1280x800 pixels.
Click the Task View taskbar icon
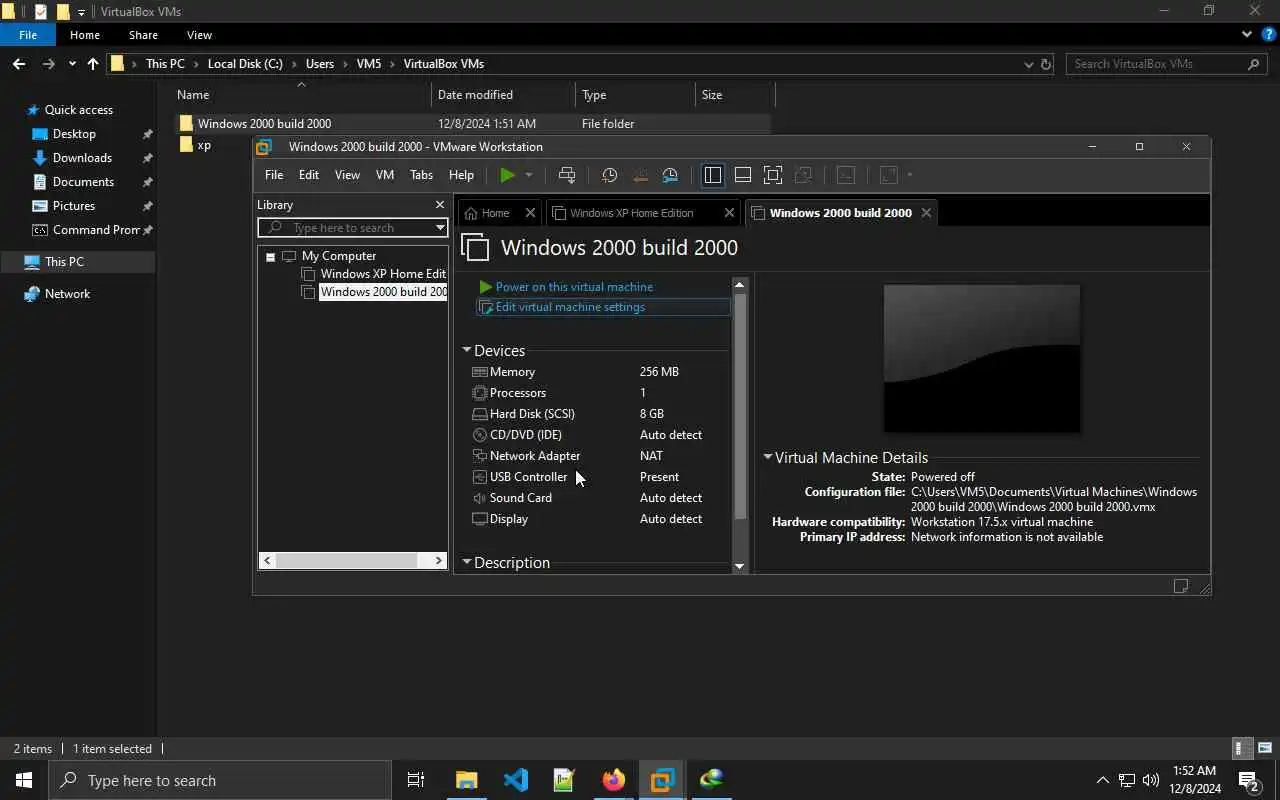coord(416,780)
